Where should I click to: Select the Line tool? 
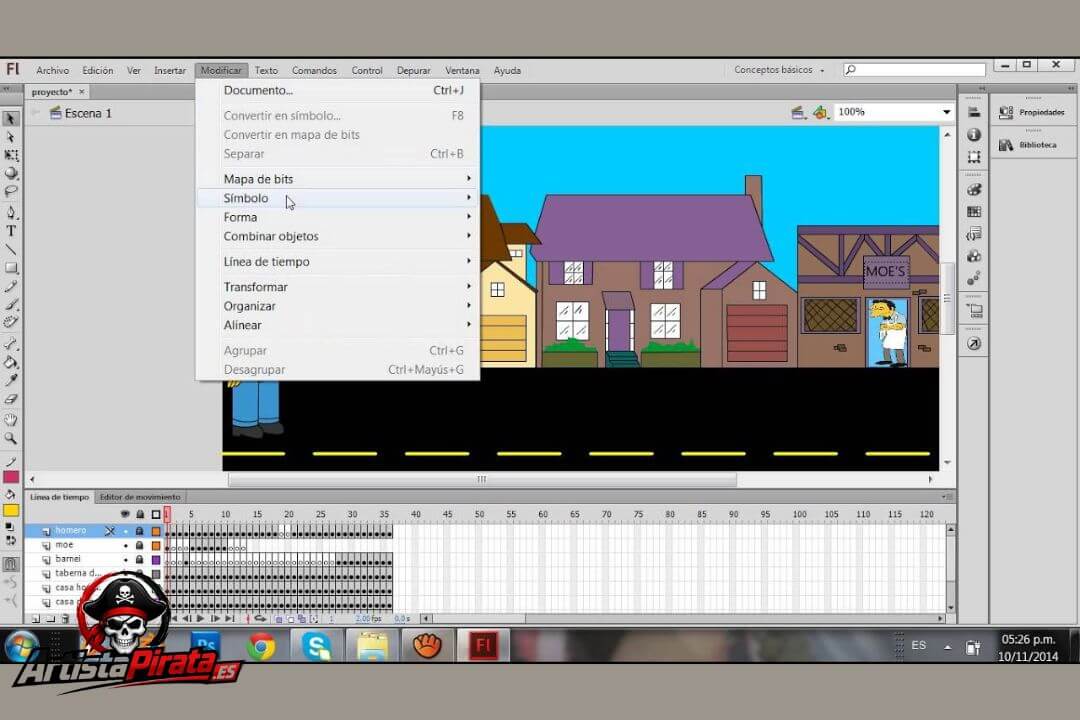pyautogui.click(x=10, y=249)
